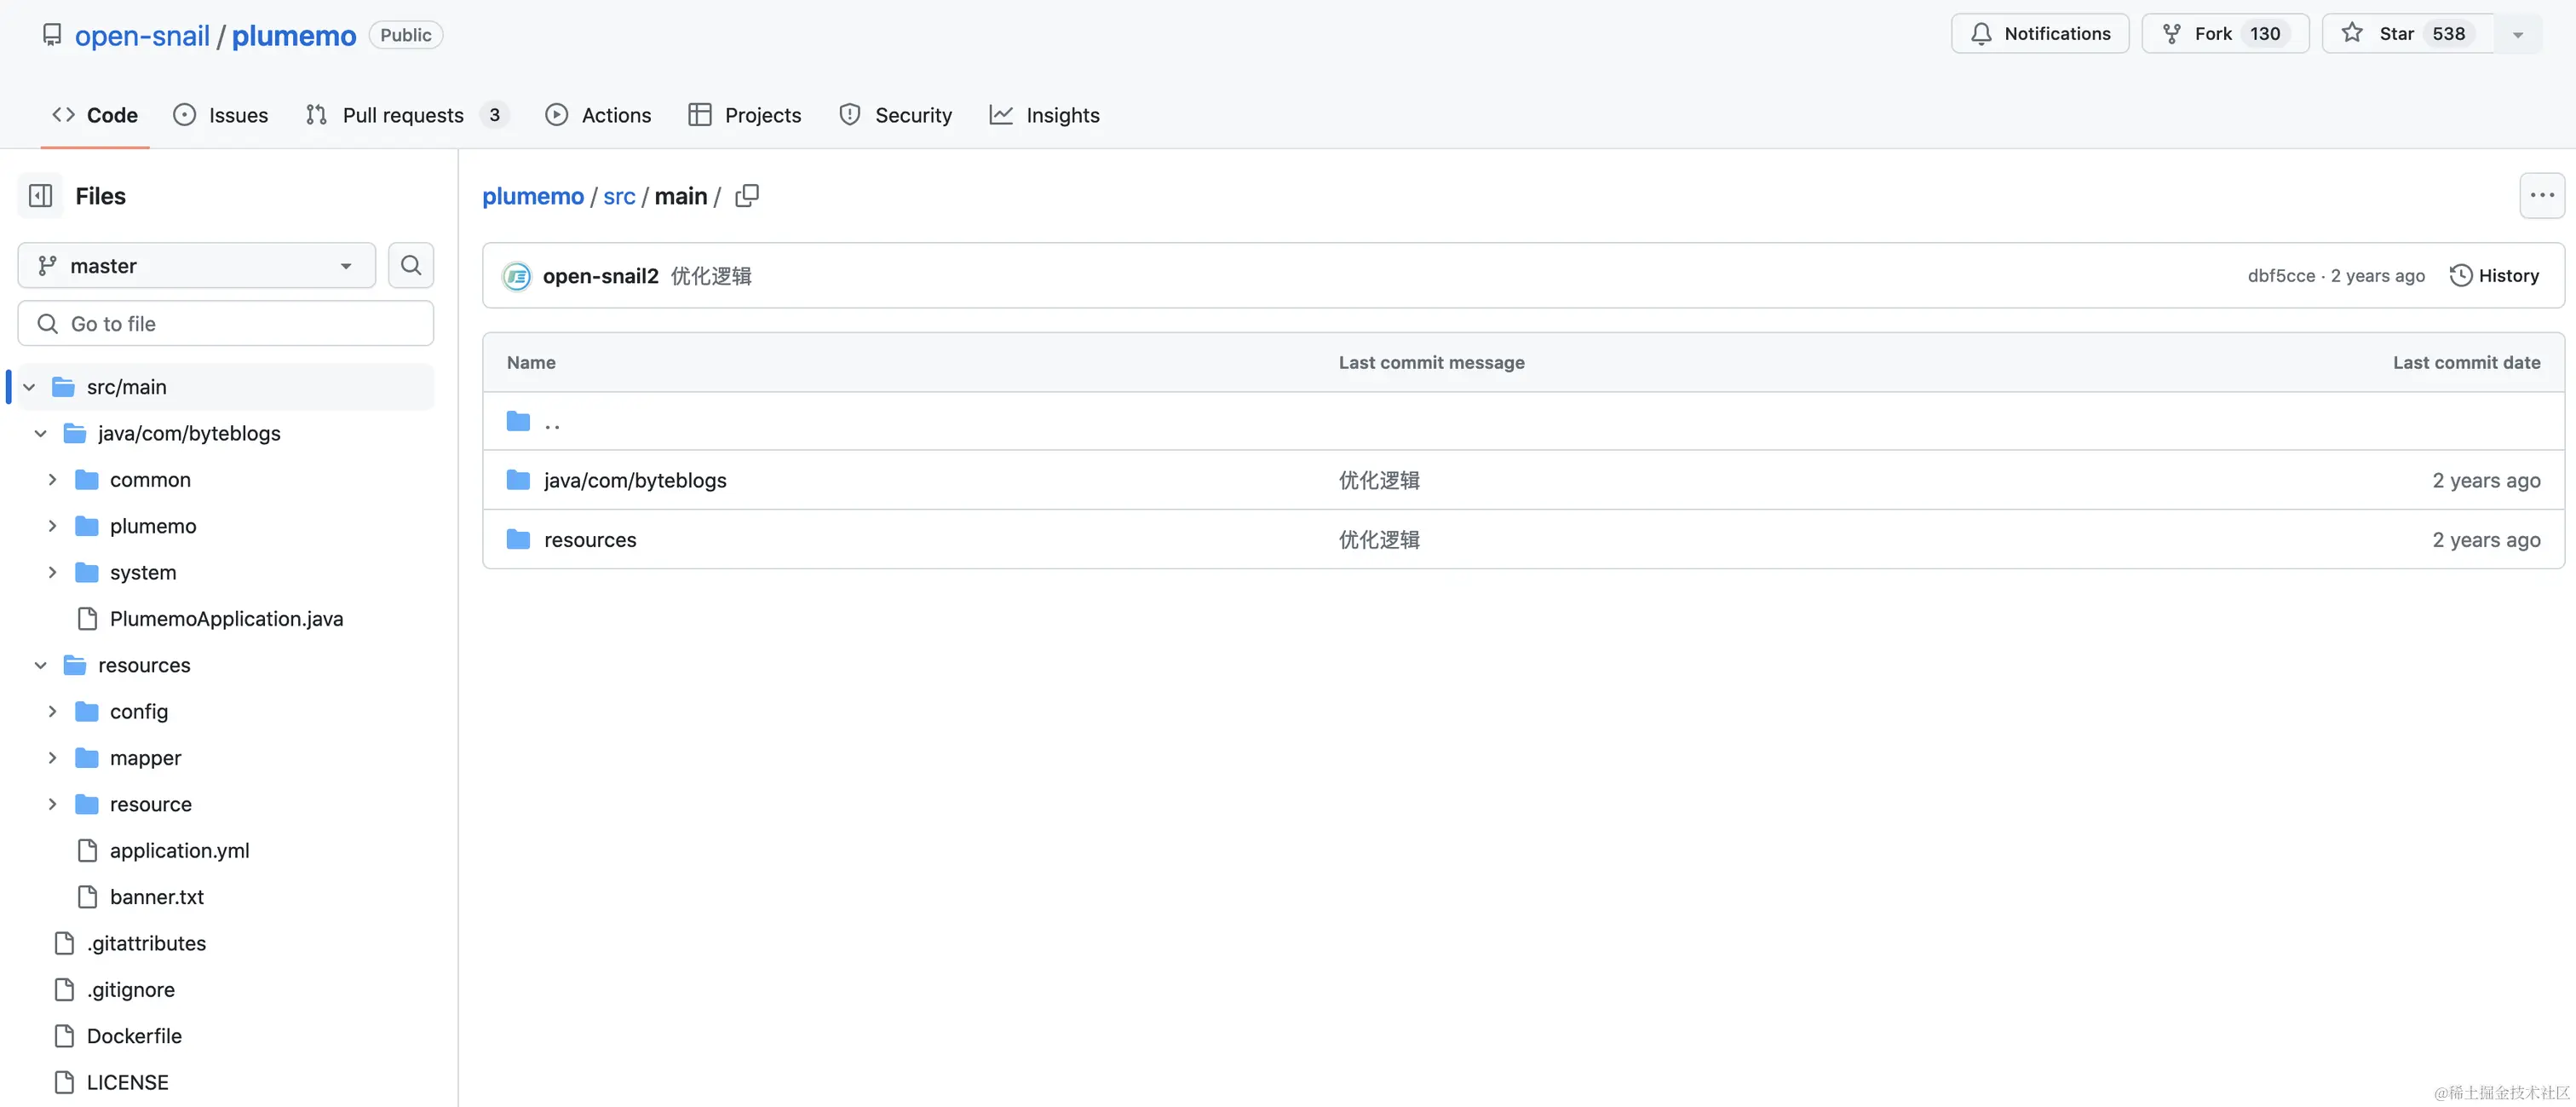This screenshot has width=2576, height=1107.
Task: Open the Projects tab
Action: click(x=745, y=115)
